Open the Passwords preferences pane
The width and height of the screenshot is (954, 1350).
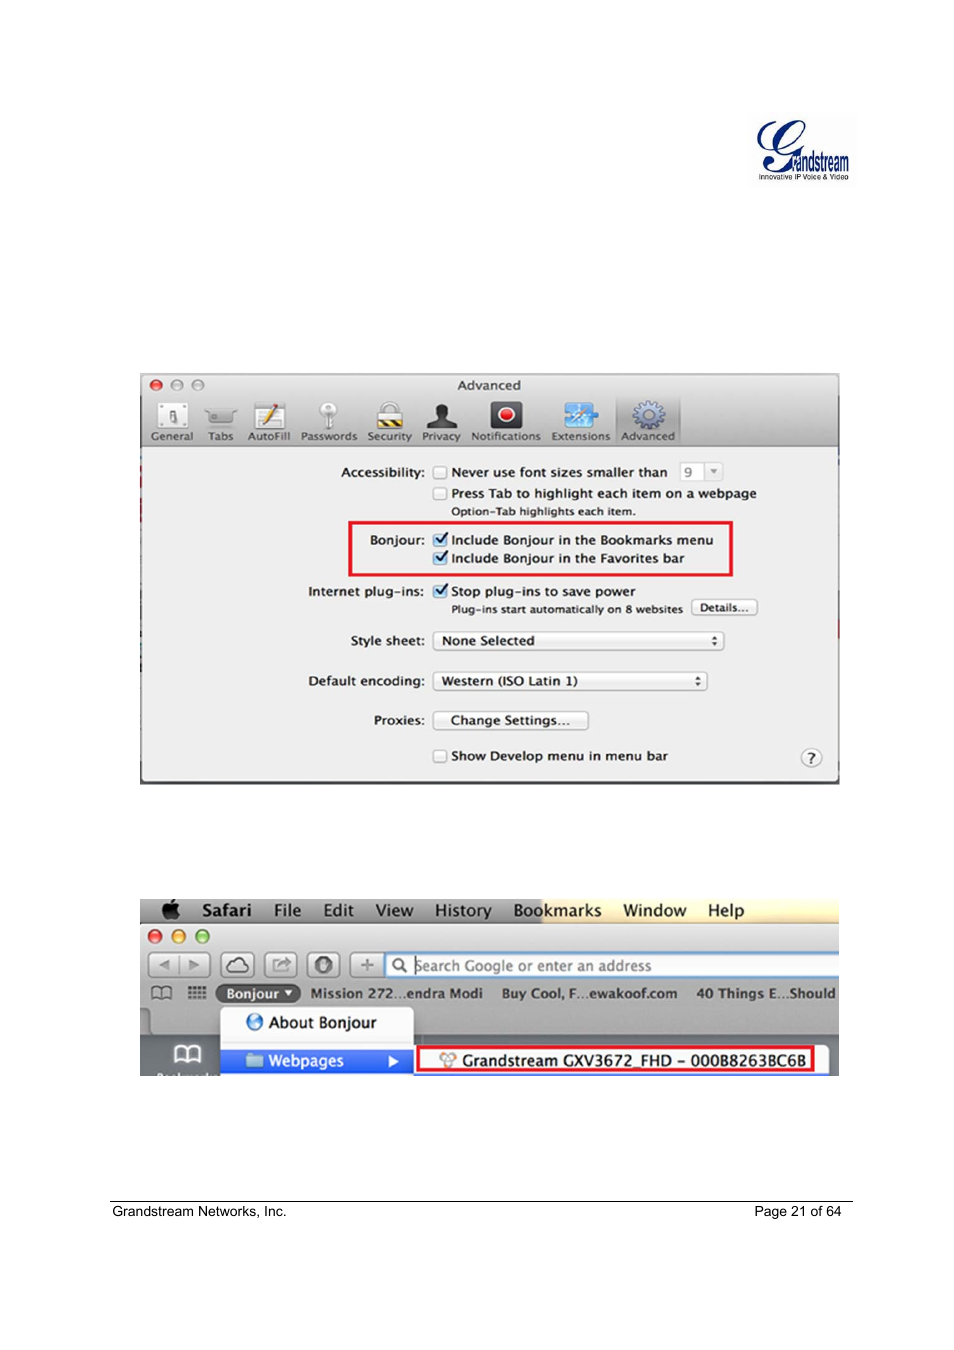coord(328,422)
